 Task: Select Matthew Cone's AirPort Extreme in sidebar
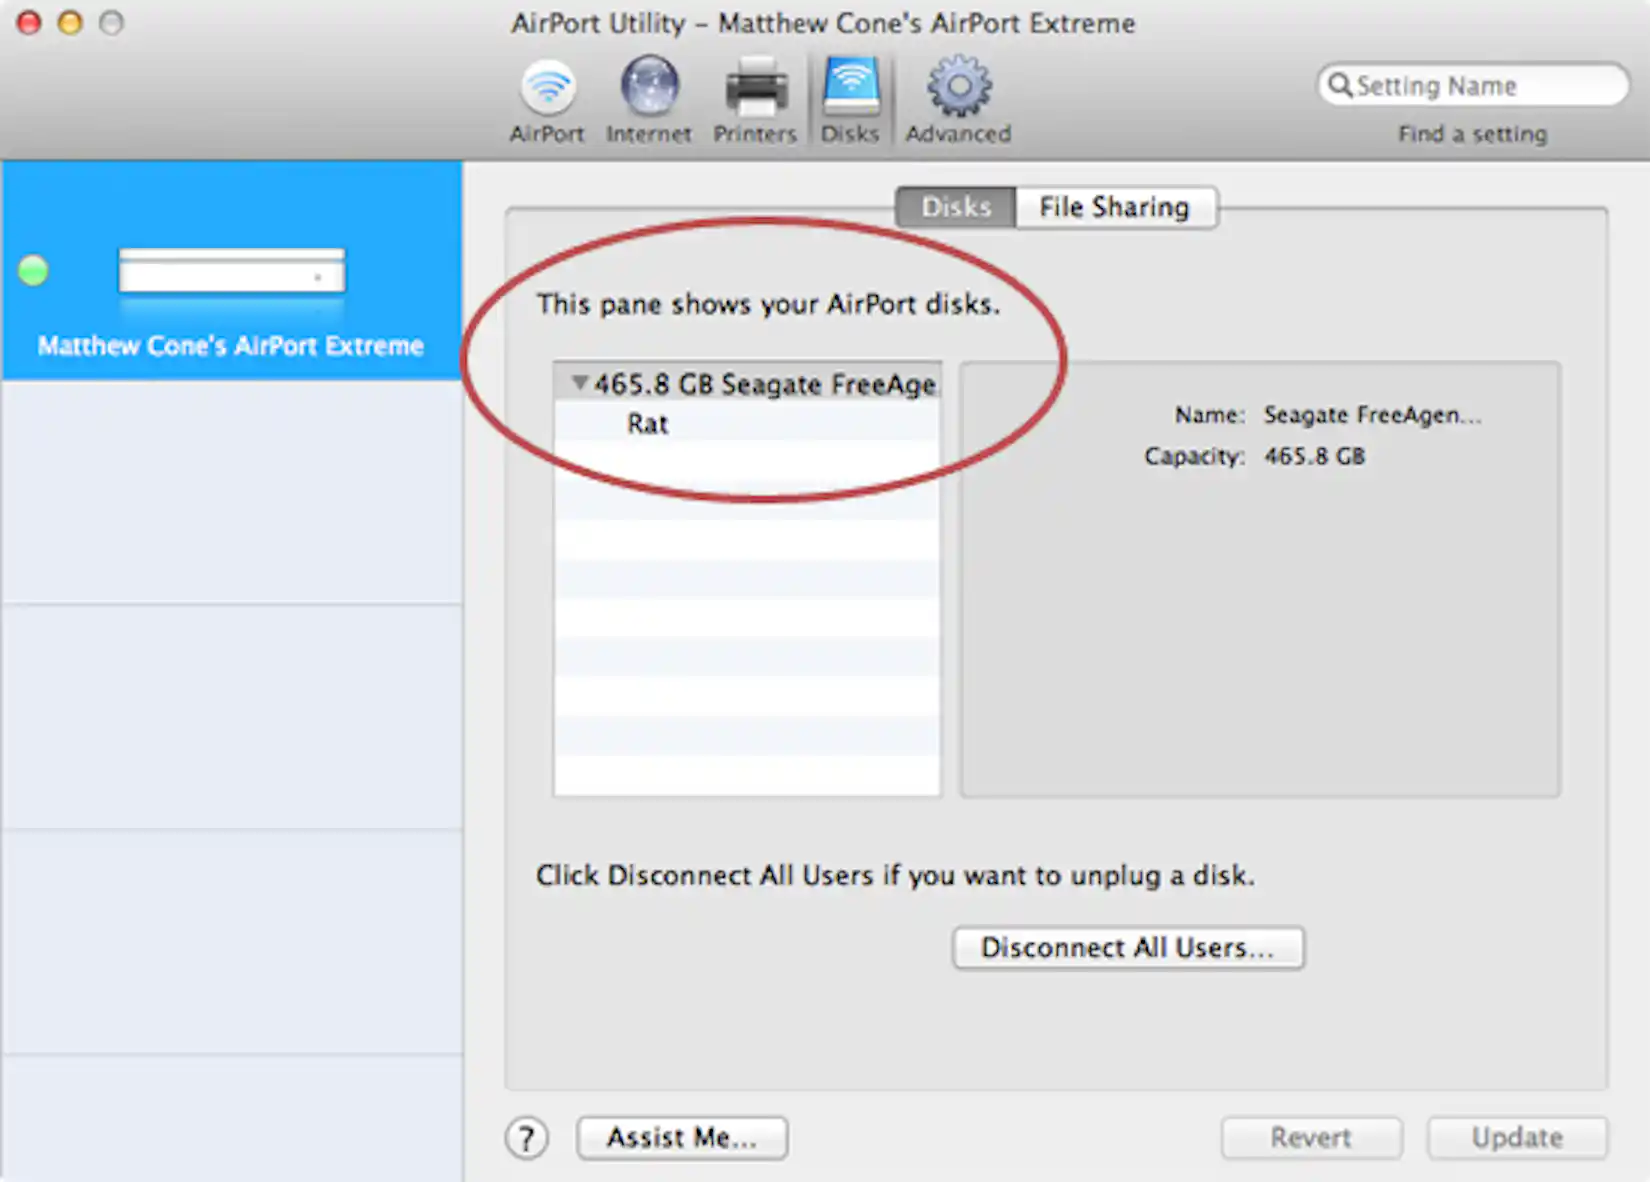[x=229, y=346]
